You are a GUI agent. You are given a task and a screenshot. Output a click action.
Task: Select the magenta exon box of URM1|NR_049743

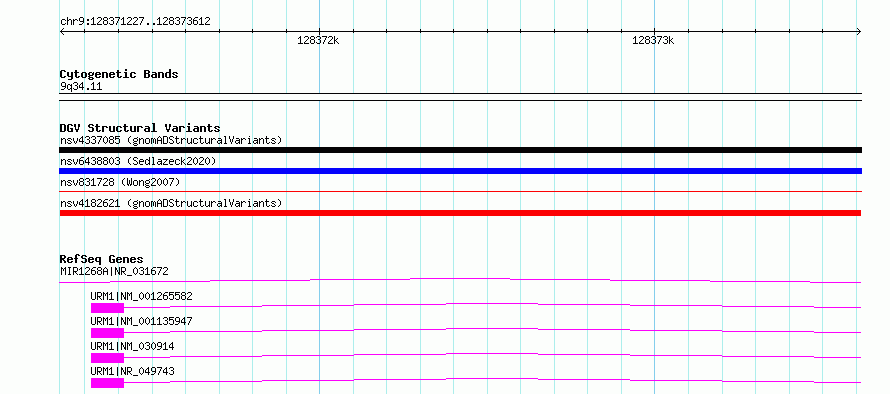[x=107, y=383]
